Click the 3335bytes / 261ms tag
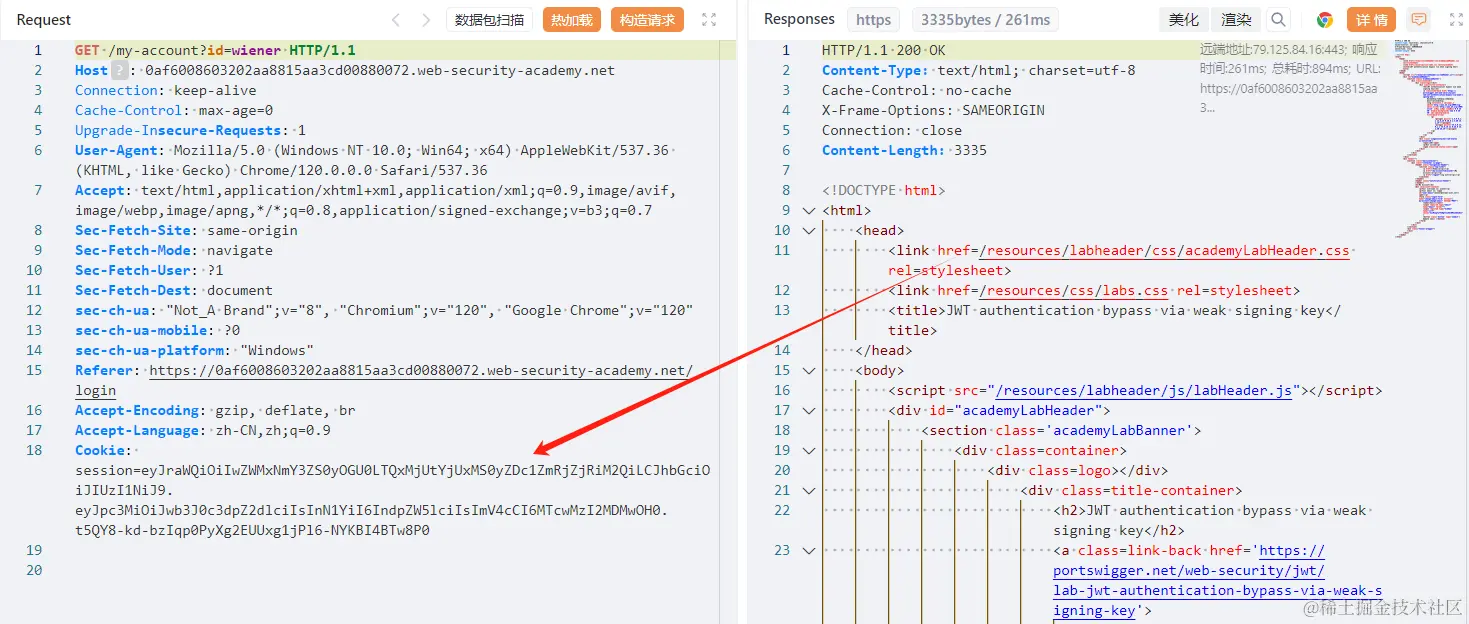1469x624 pixels. point(985,20)
